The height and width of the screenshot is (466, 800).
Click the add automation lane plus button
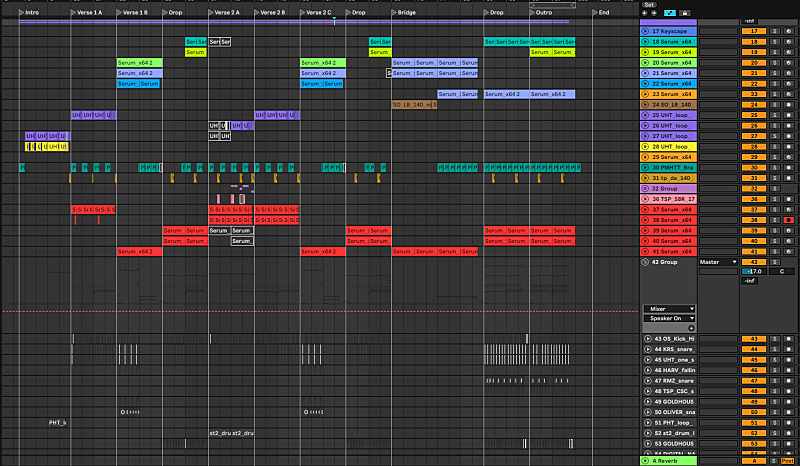tap(690, 328)
